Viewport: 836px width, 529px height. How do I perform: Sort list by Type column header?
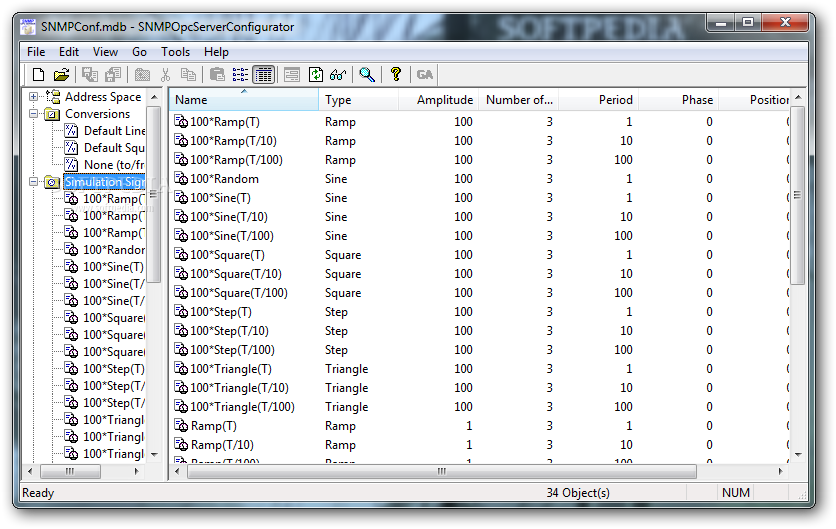[359, 100]
